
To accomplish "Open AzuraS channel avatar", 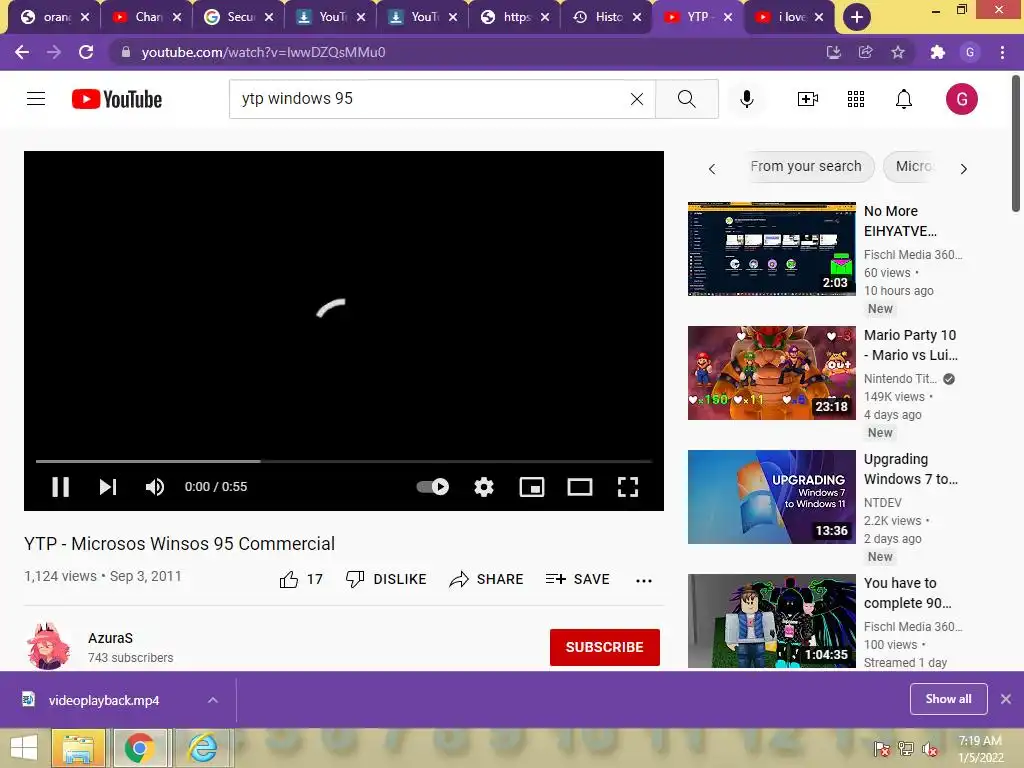I will [x=48, y=646].
